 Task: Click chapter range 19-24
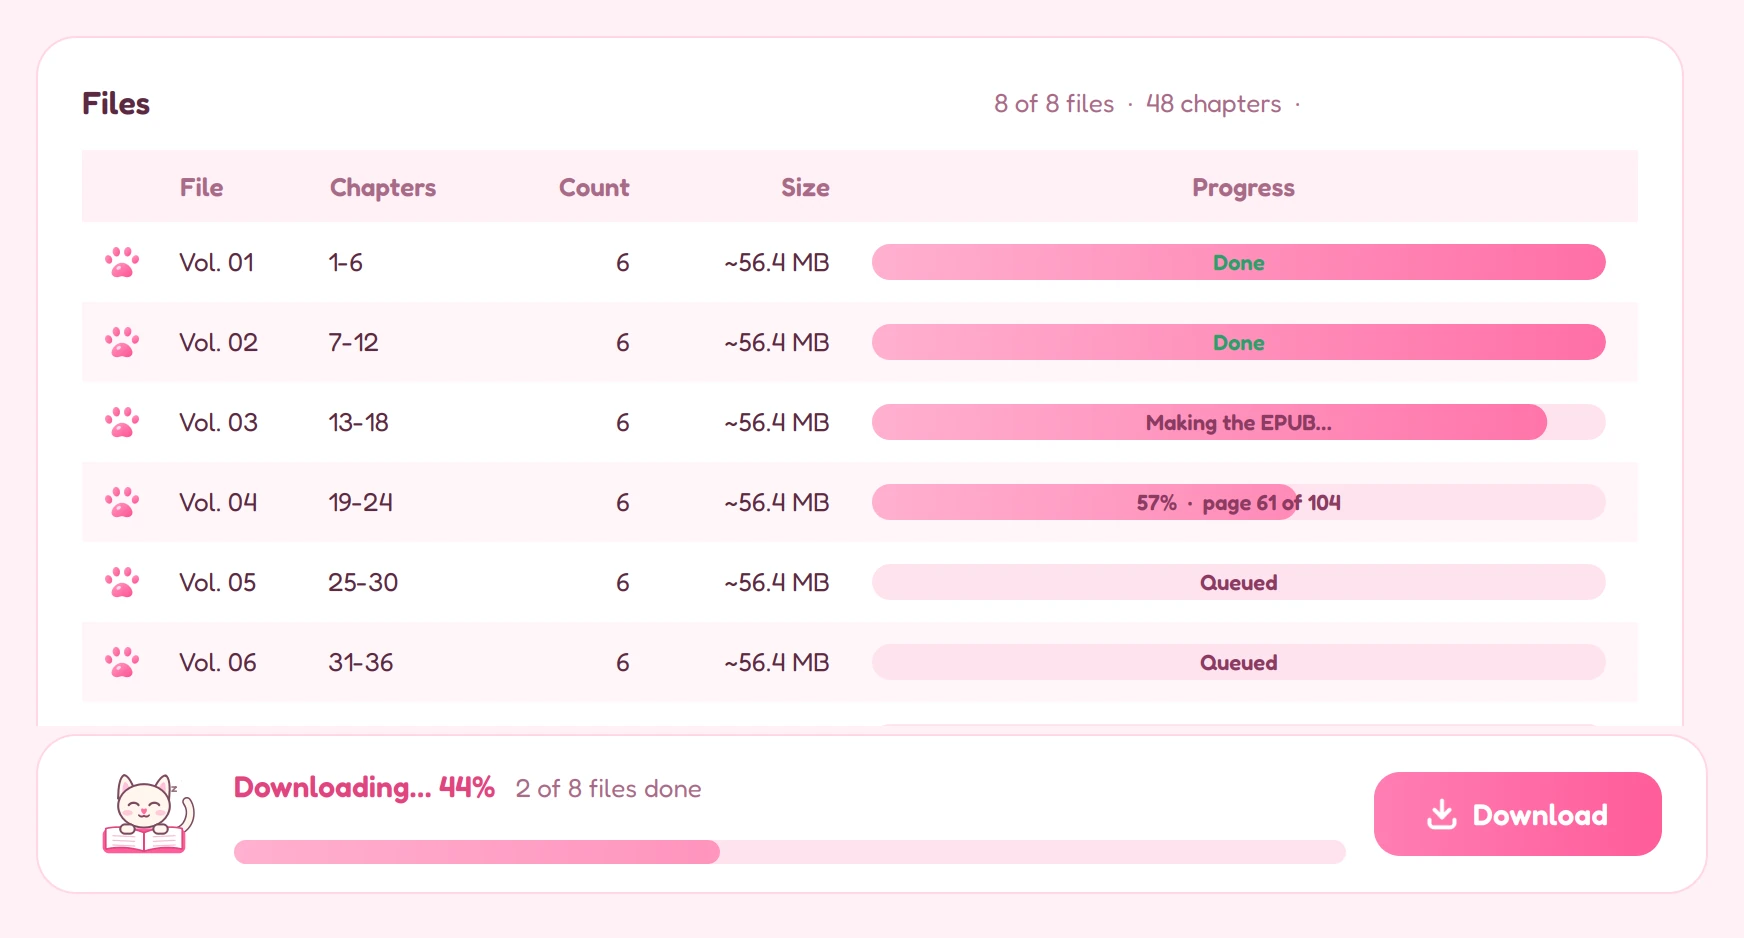[x=360, y=502]
